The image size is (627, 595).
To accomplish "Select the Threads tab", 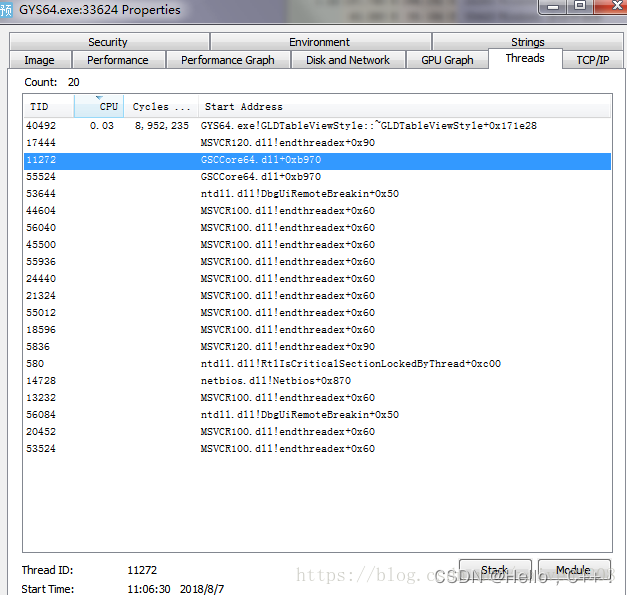I will click(x=525, y=58).
